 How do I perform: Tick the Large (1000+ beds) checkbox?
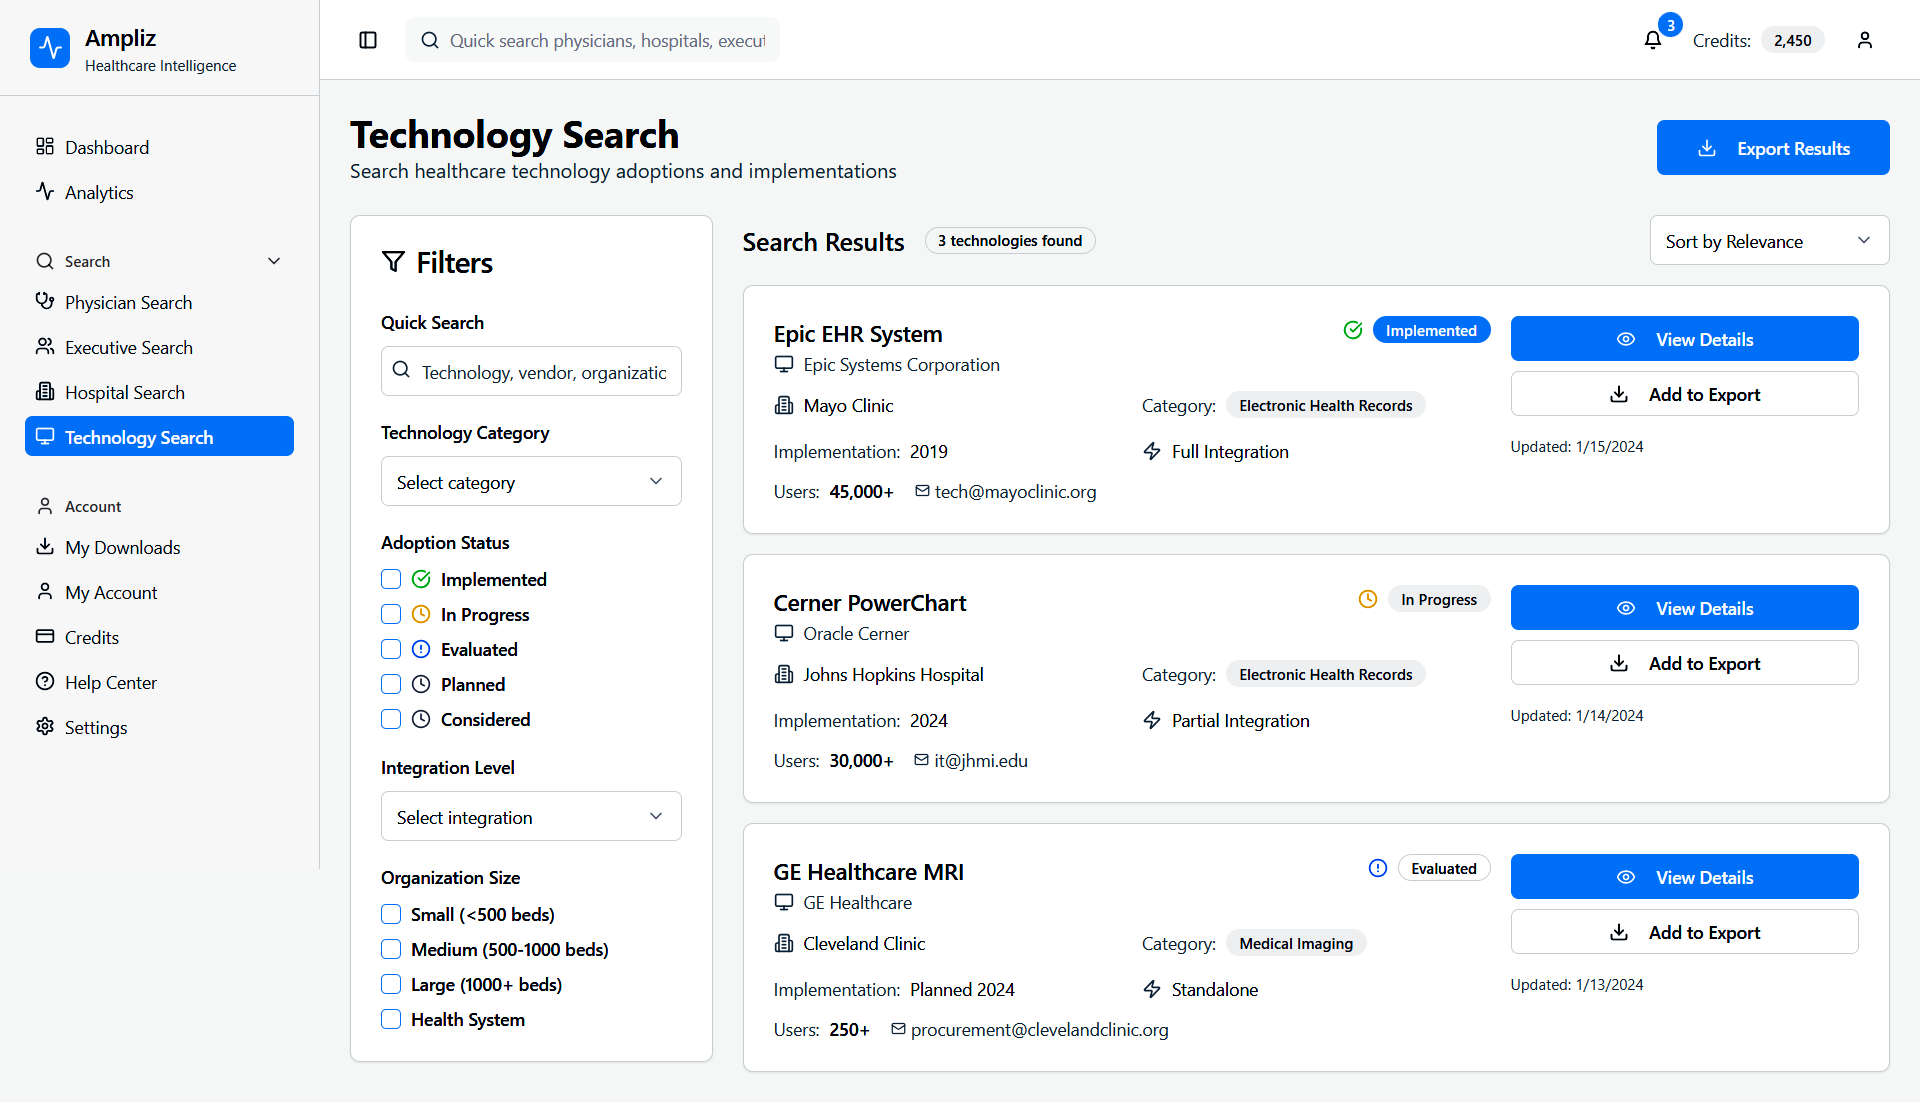(391, 984)
